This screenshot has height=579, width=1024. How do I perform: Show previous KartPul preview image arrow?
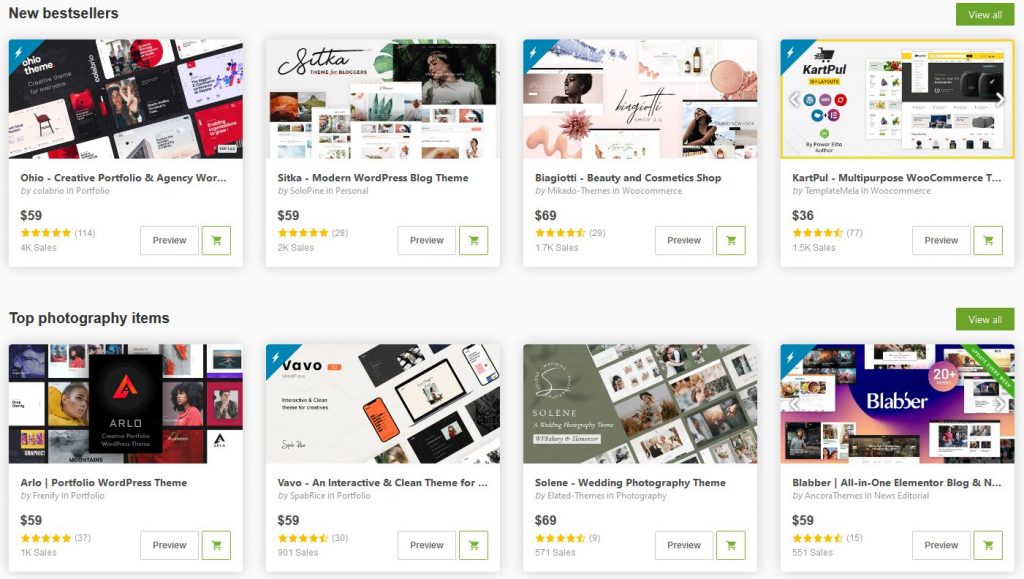[x=794, y=99]
